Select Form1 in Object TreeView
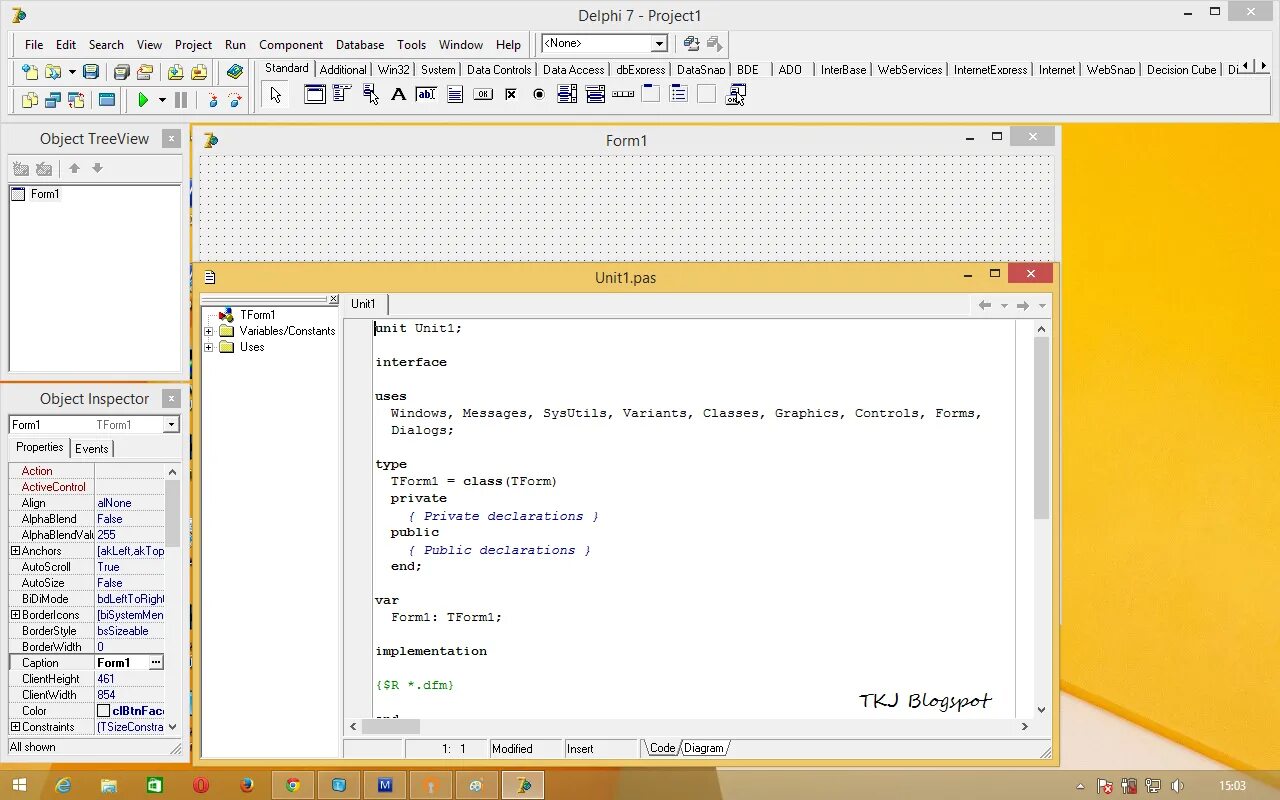1280x800 pixels. pyautogui.click(x=45, y=194)
